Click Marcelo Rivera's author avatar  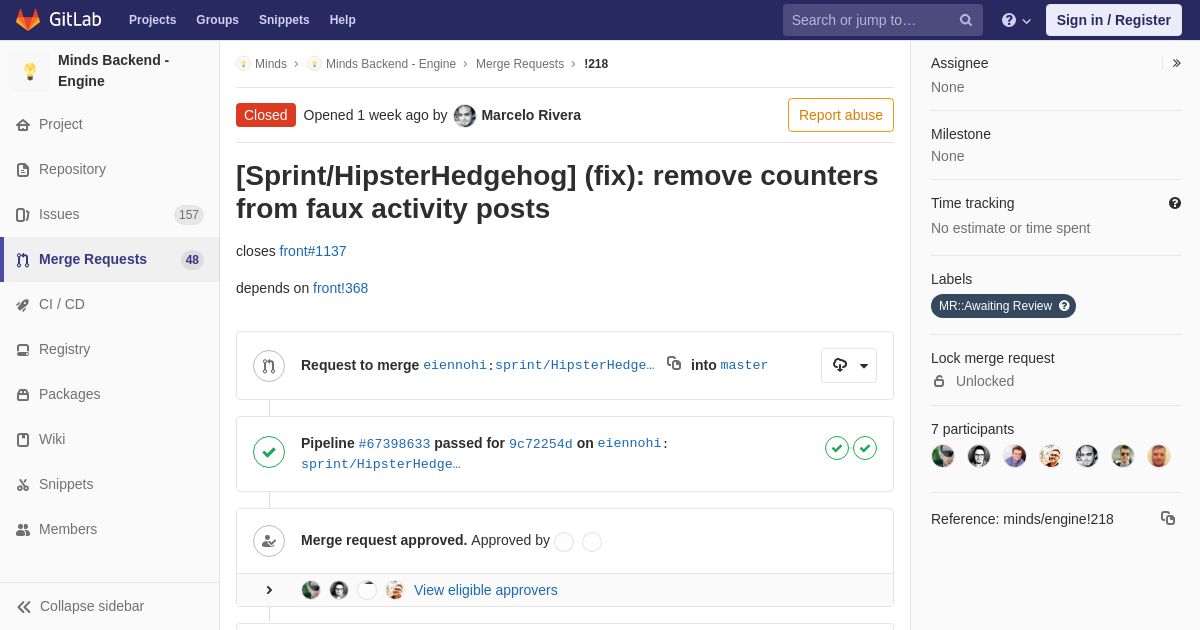coord(465,116)
